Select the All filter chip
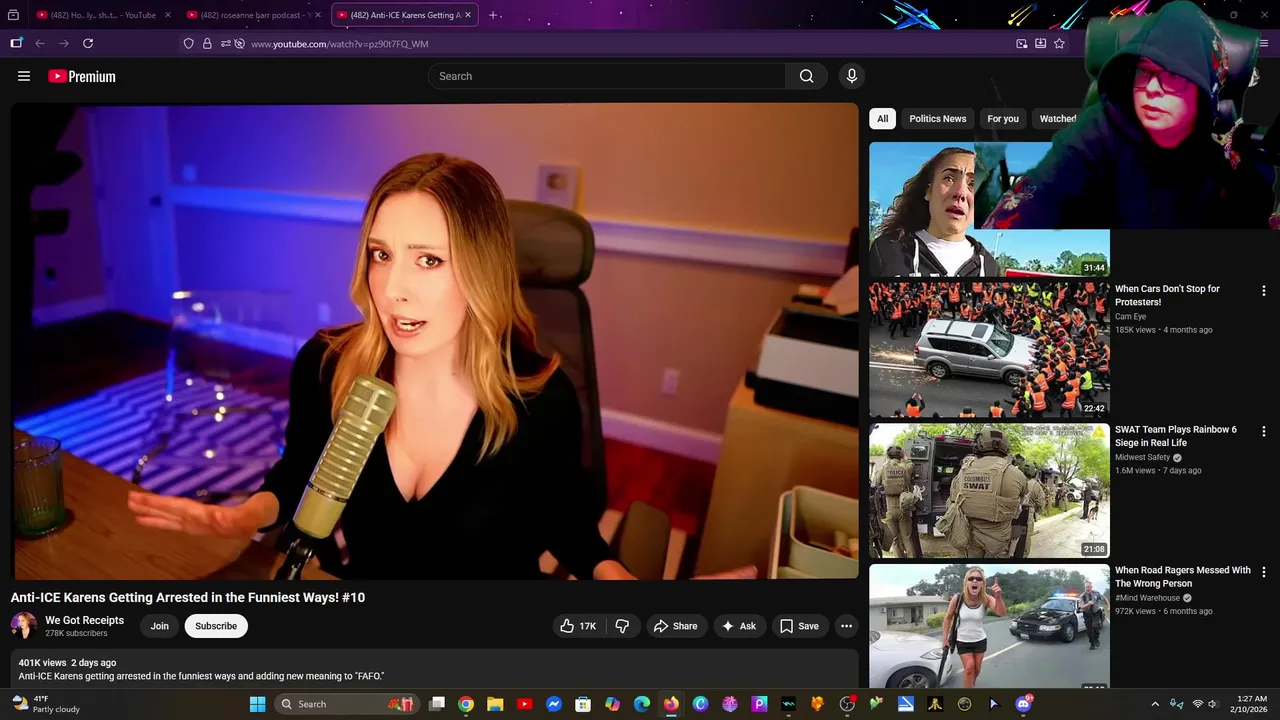This screenshot has width=1280, height=720. (x=882, y=118)
